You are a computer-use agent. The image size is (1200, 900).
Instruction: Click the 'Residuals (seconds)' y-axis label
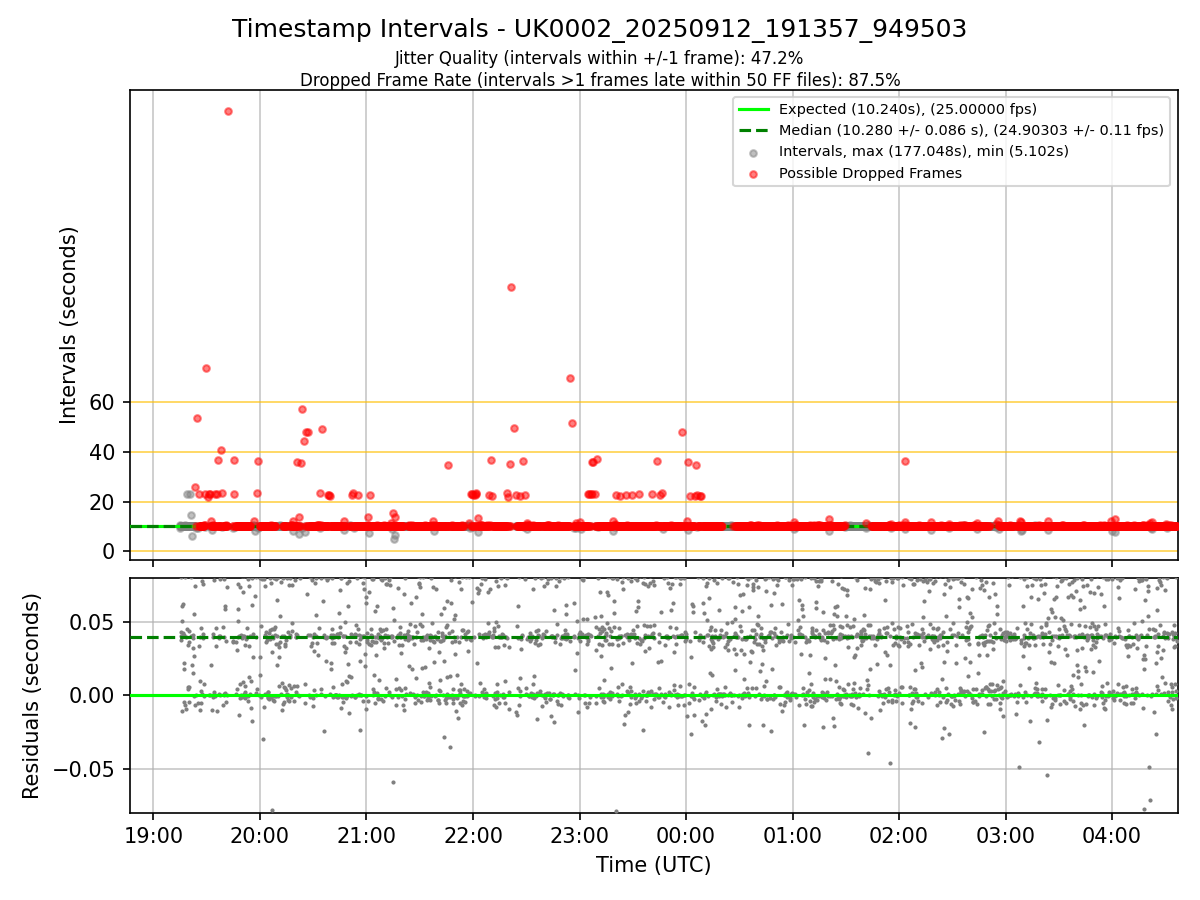pyautogui.click(x=32, y=696)
